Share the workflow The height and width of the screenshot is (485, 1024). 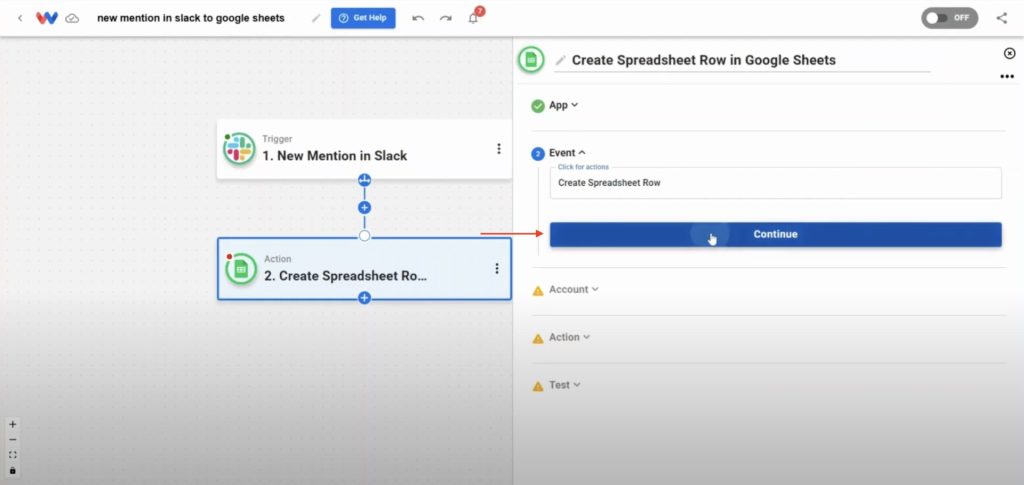1002,18
